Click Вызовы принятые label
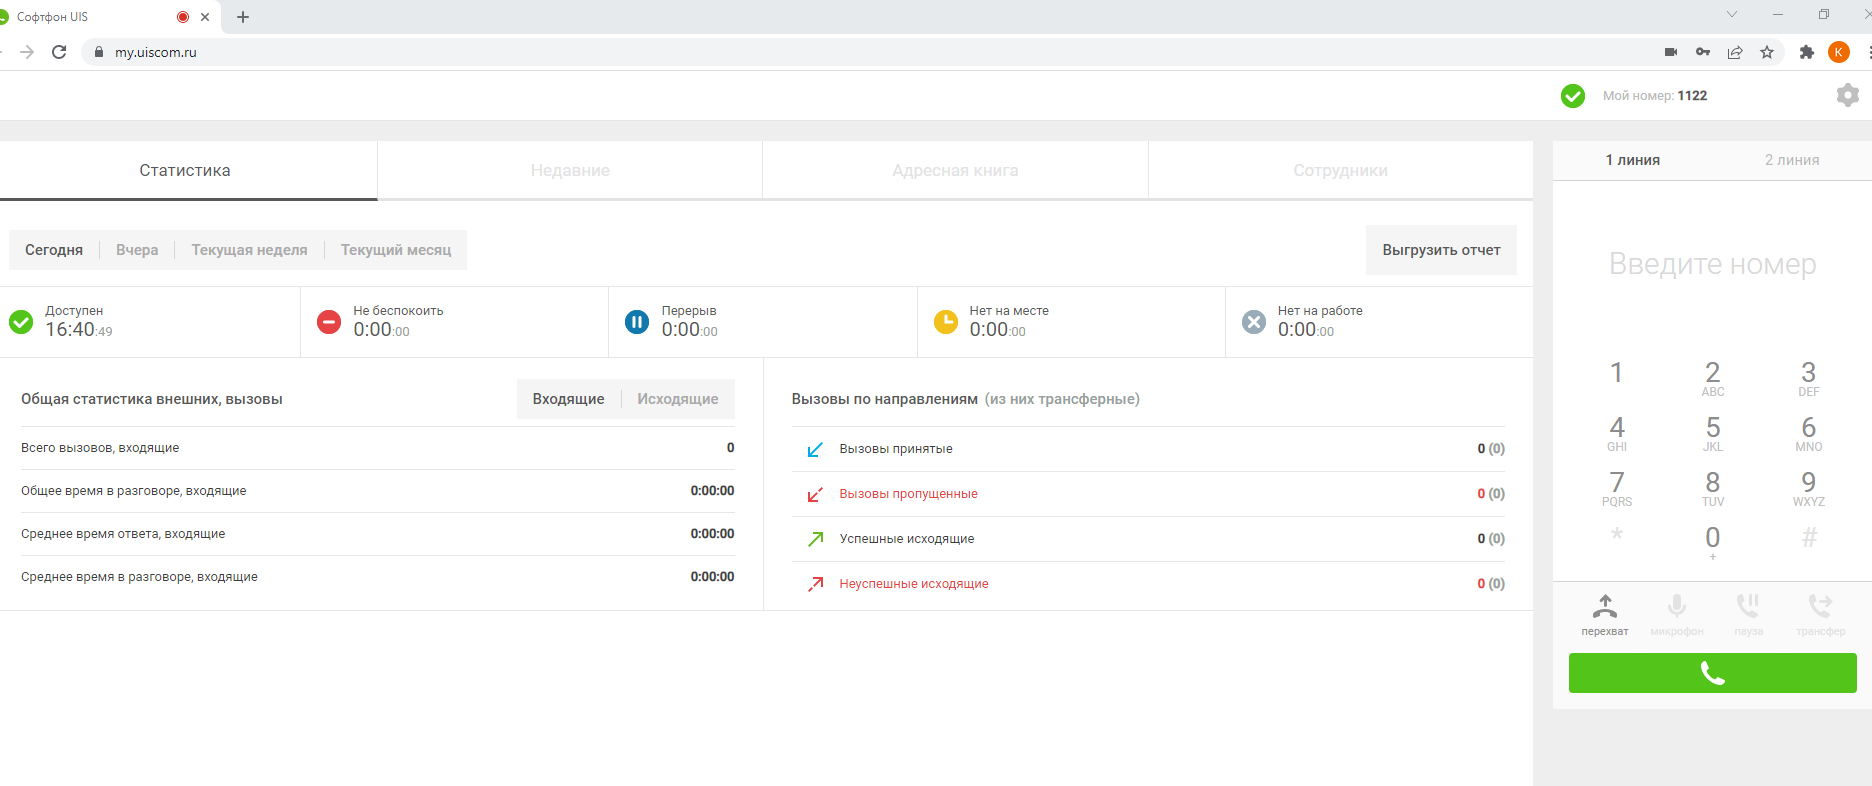 [x=895, y=449]
